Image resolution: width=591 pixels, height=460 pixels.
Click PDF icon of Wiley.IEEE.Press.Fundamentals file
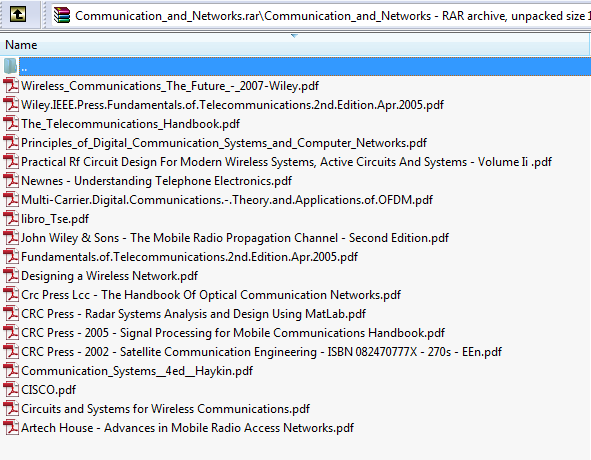tap(11, 104)
